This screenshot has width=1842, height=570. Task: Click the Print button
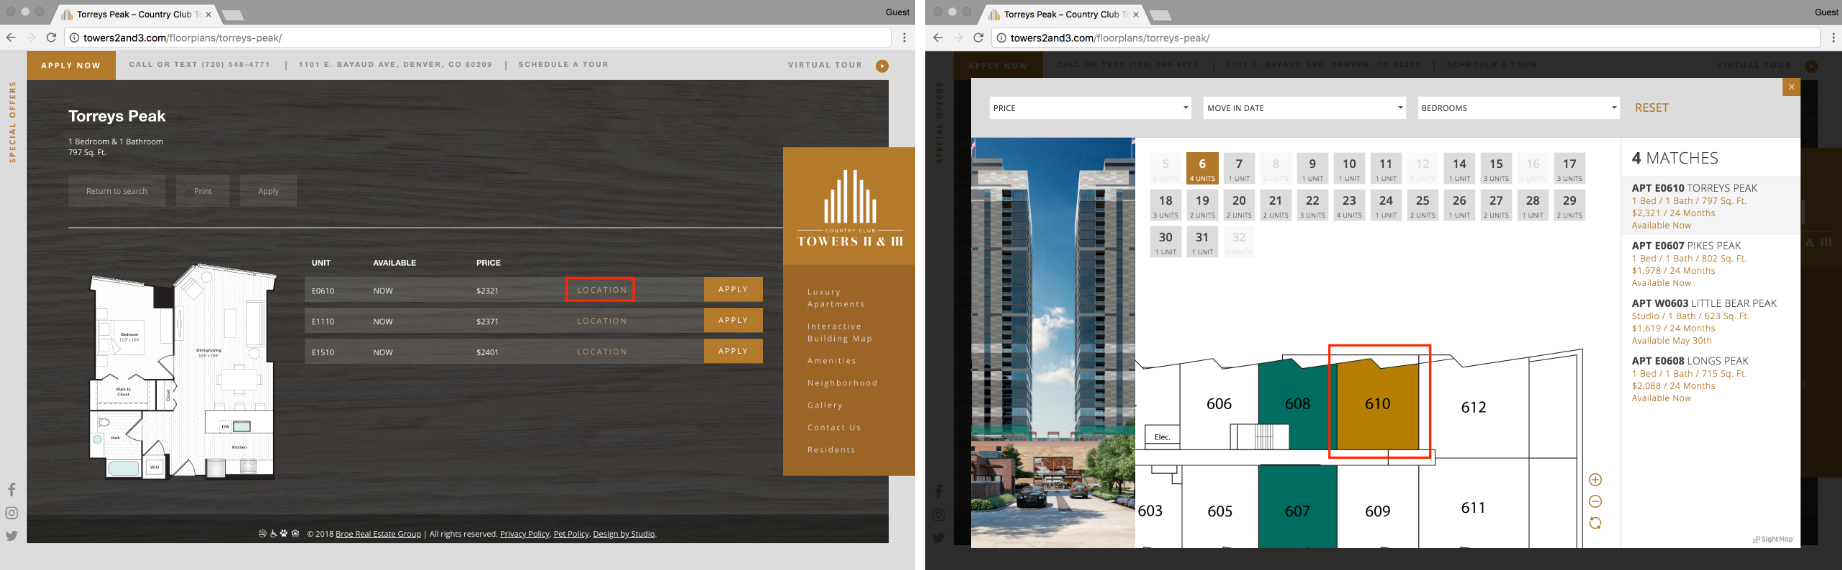[x=203, y=191]
